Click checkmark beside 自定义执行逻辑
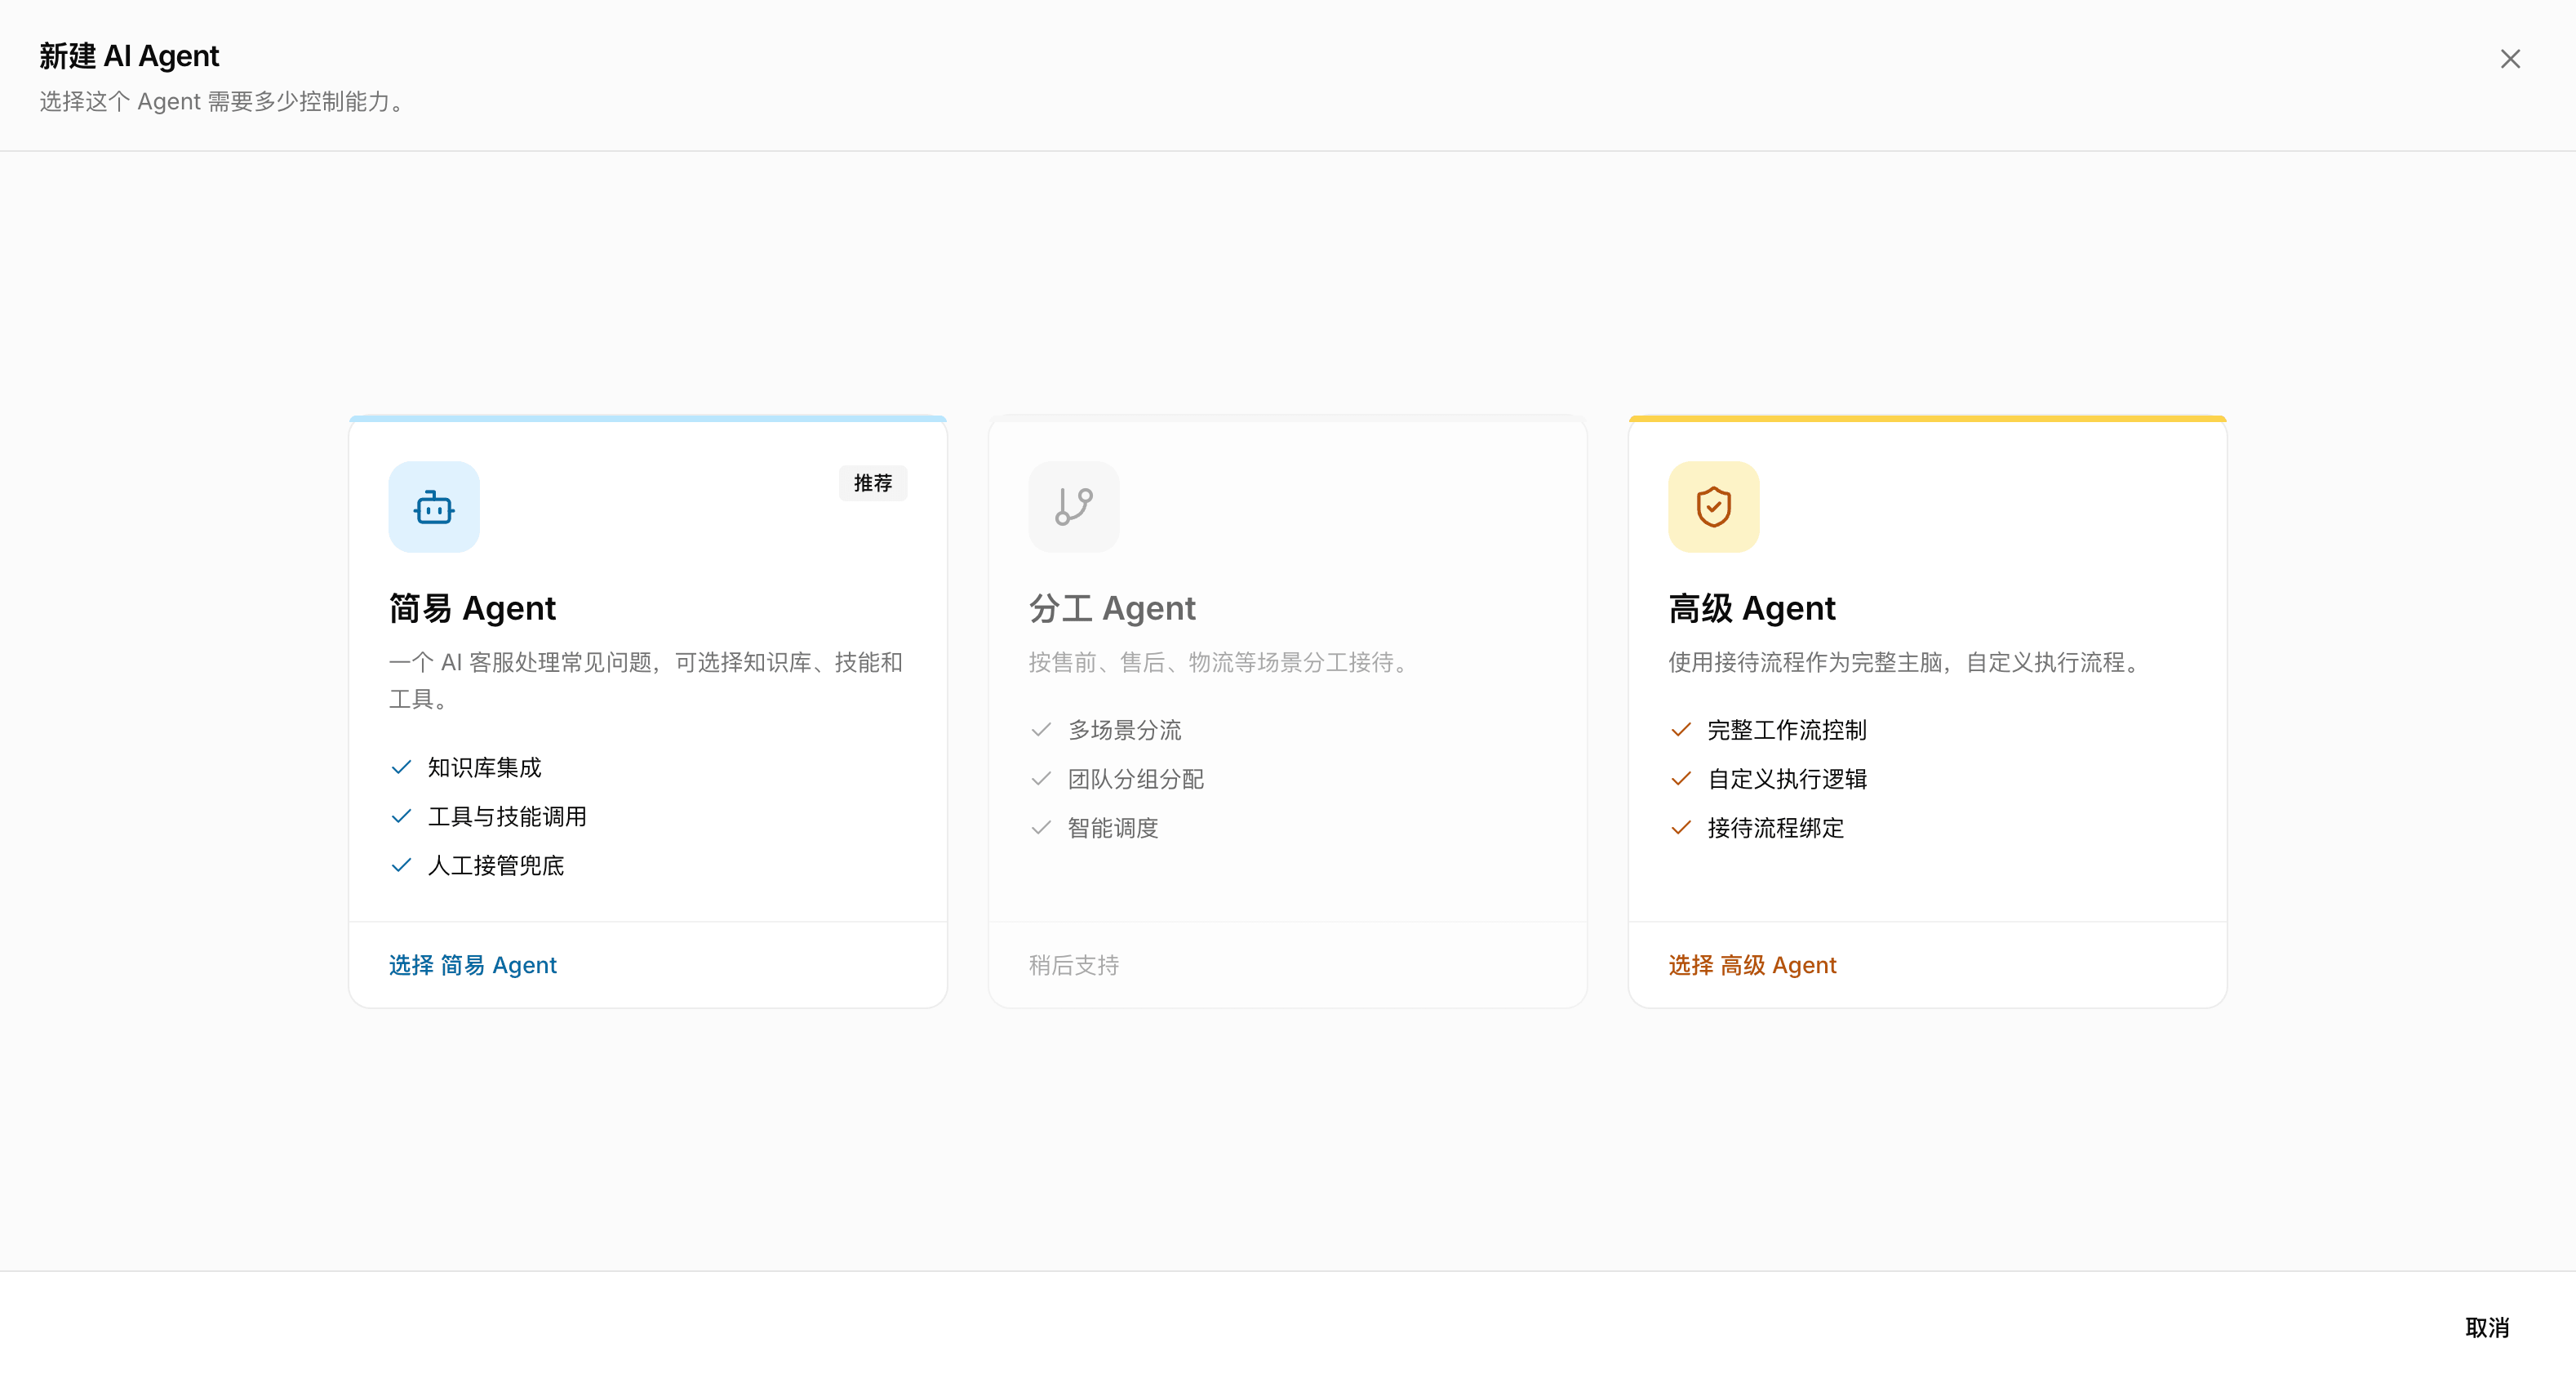Screen dimensions: 2576x1383 point(1681,779)
